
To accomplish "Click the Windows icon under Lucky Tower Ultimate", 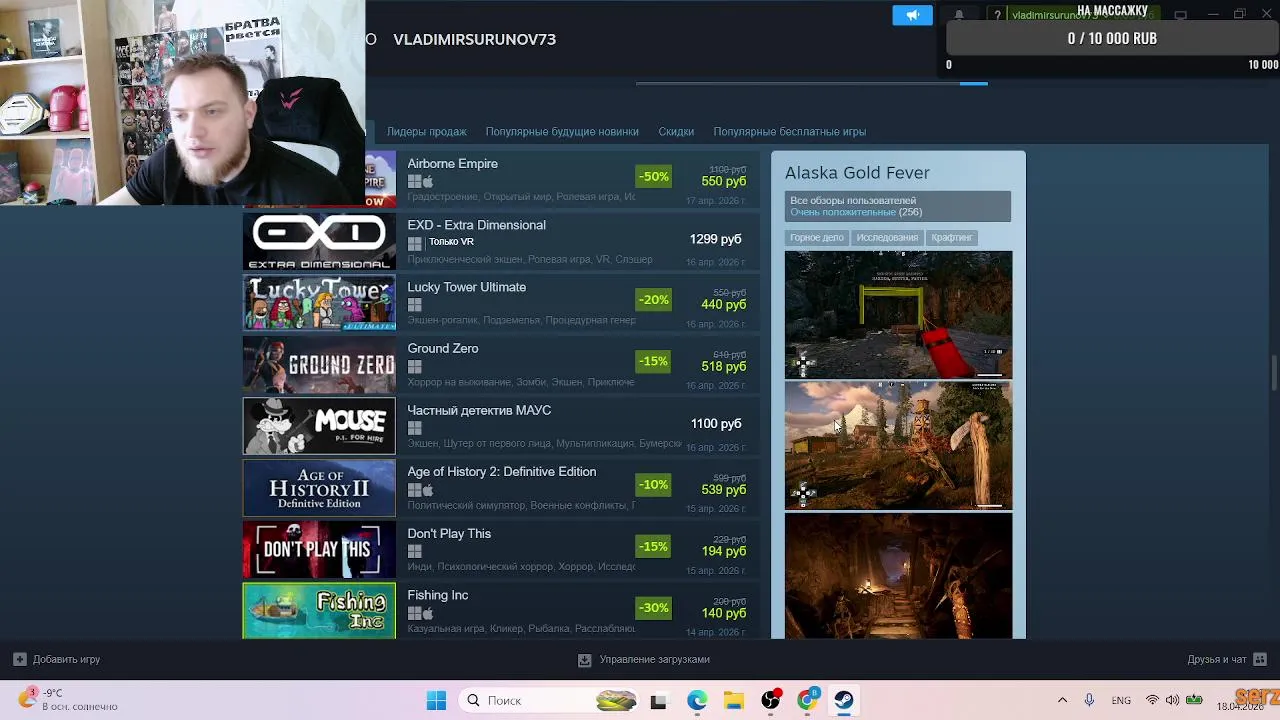I will pos(414,305).
